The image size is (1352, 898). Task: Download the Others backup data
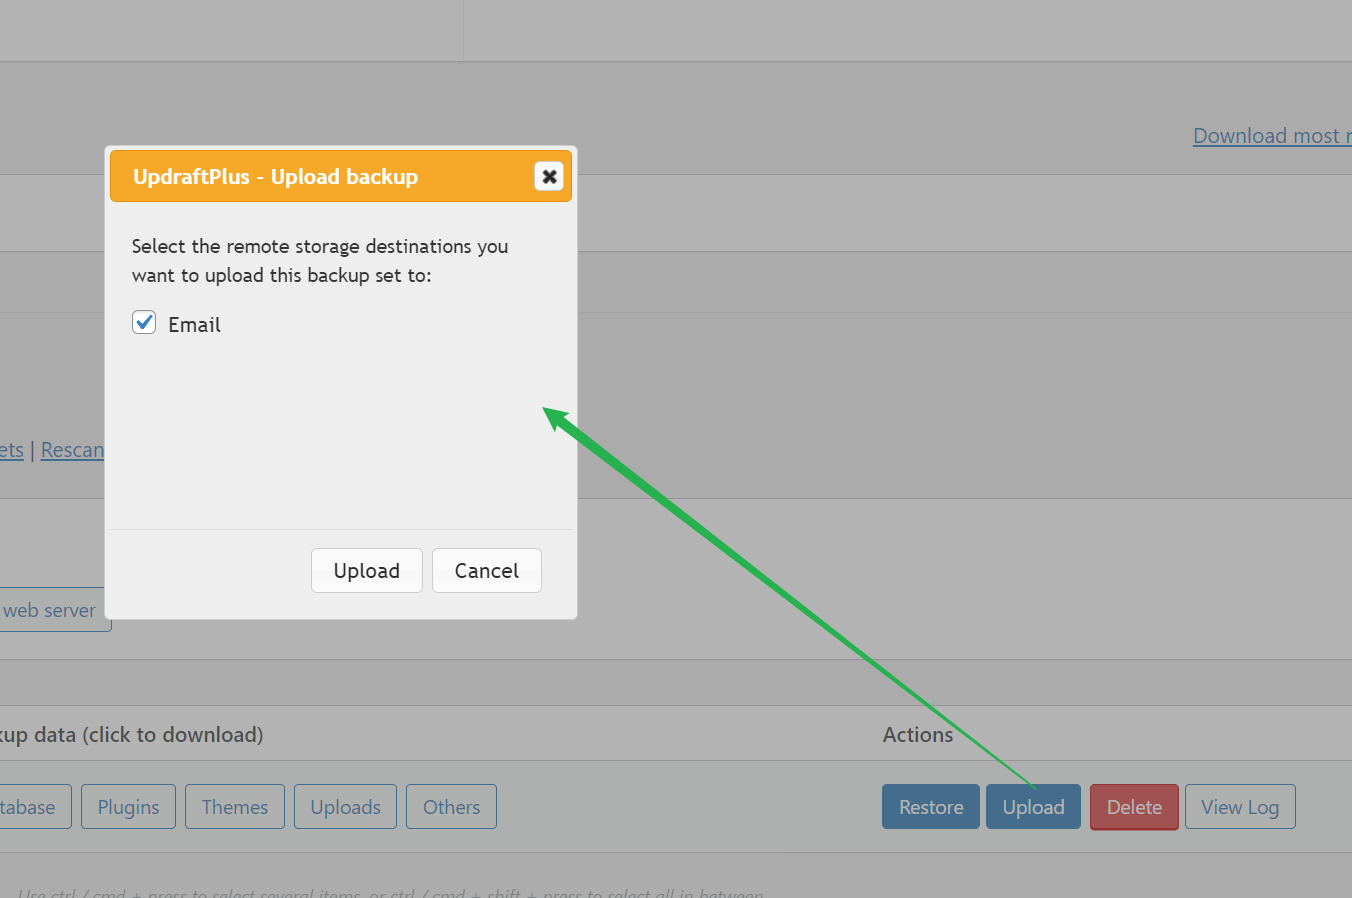tap(451, 807)
